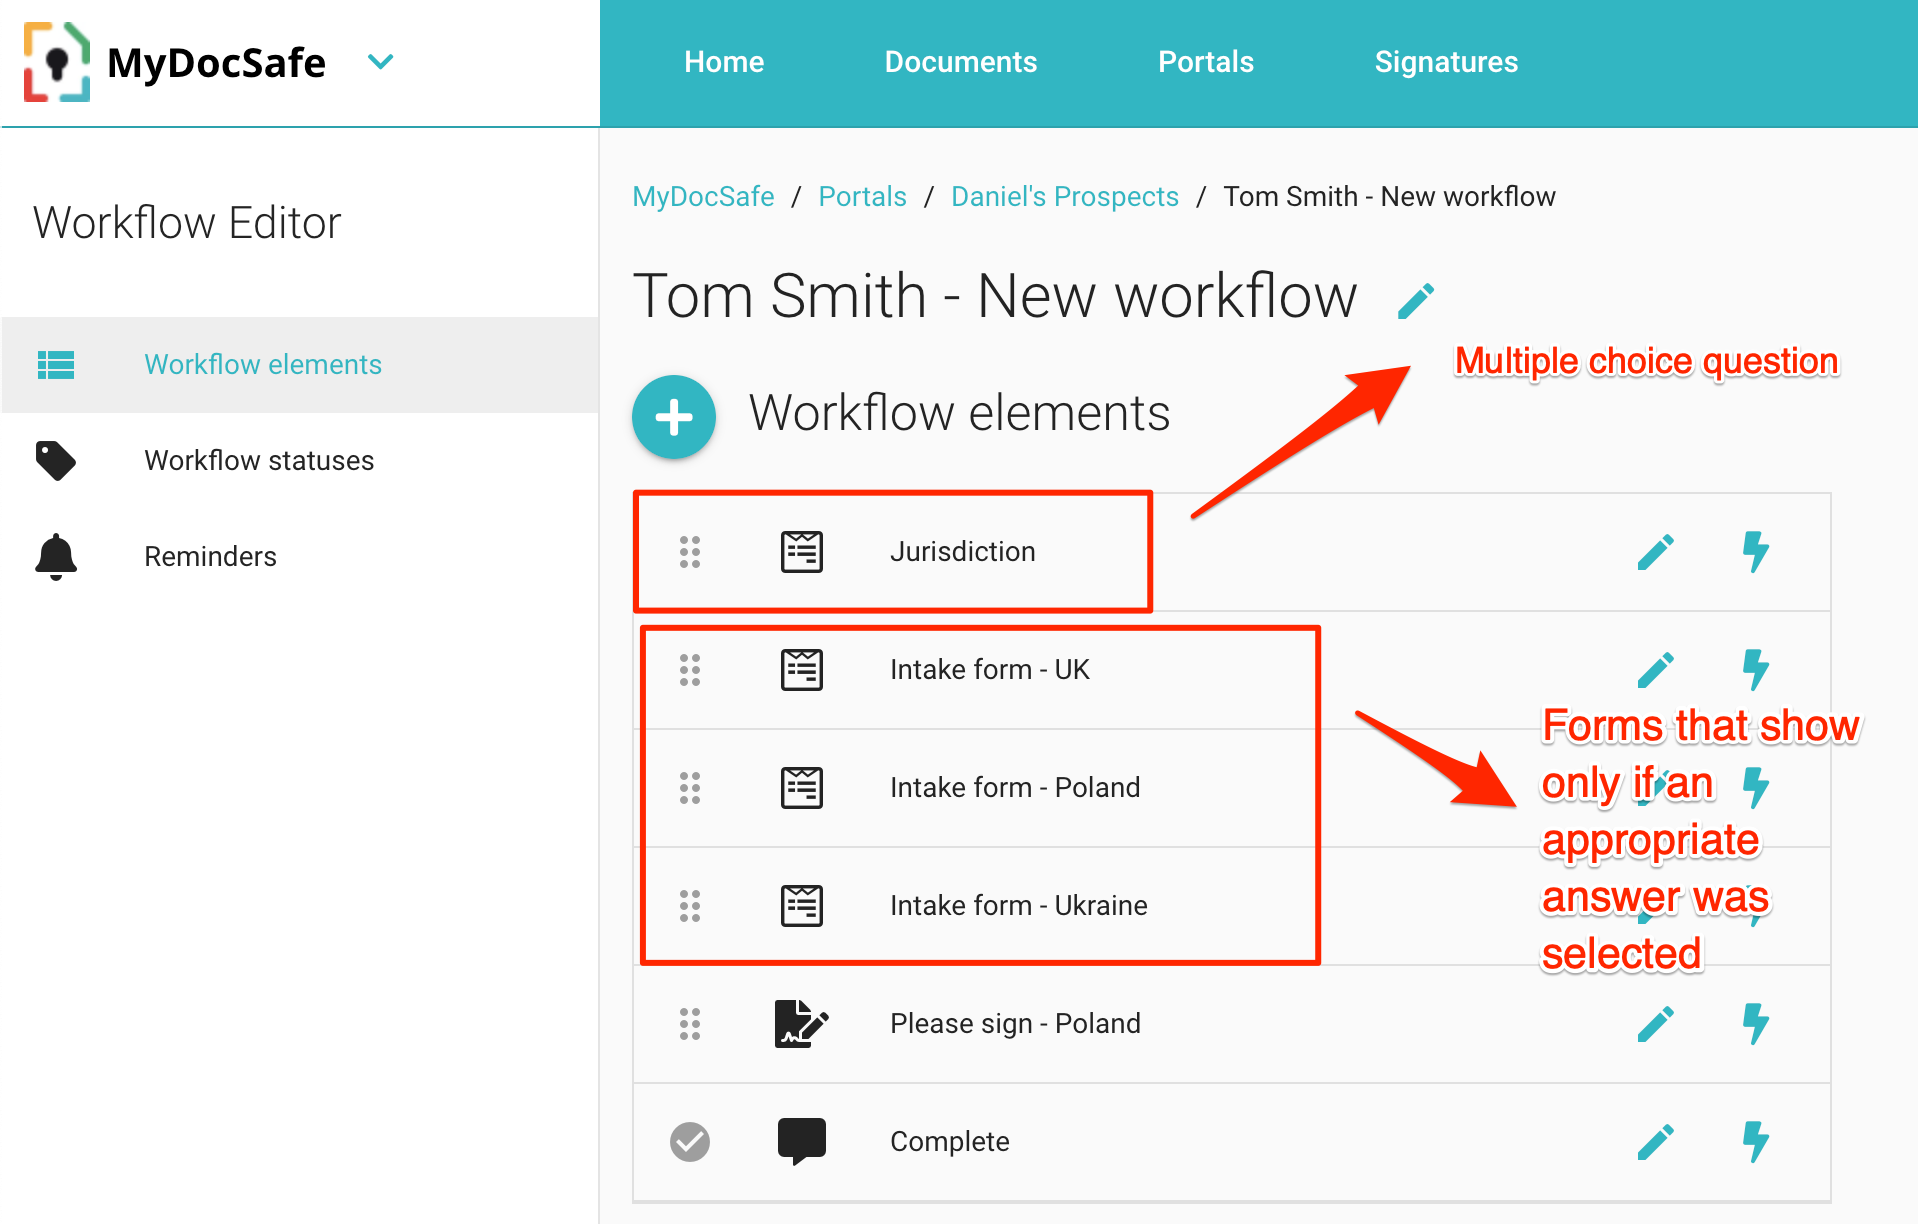Follow the Daniel's Prospects breadcrumb link
This screenshot has height=1224, width=1918.
click(1064, 197)
